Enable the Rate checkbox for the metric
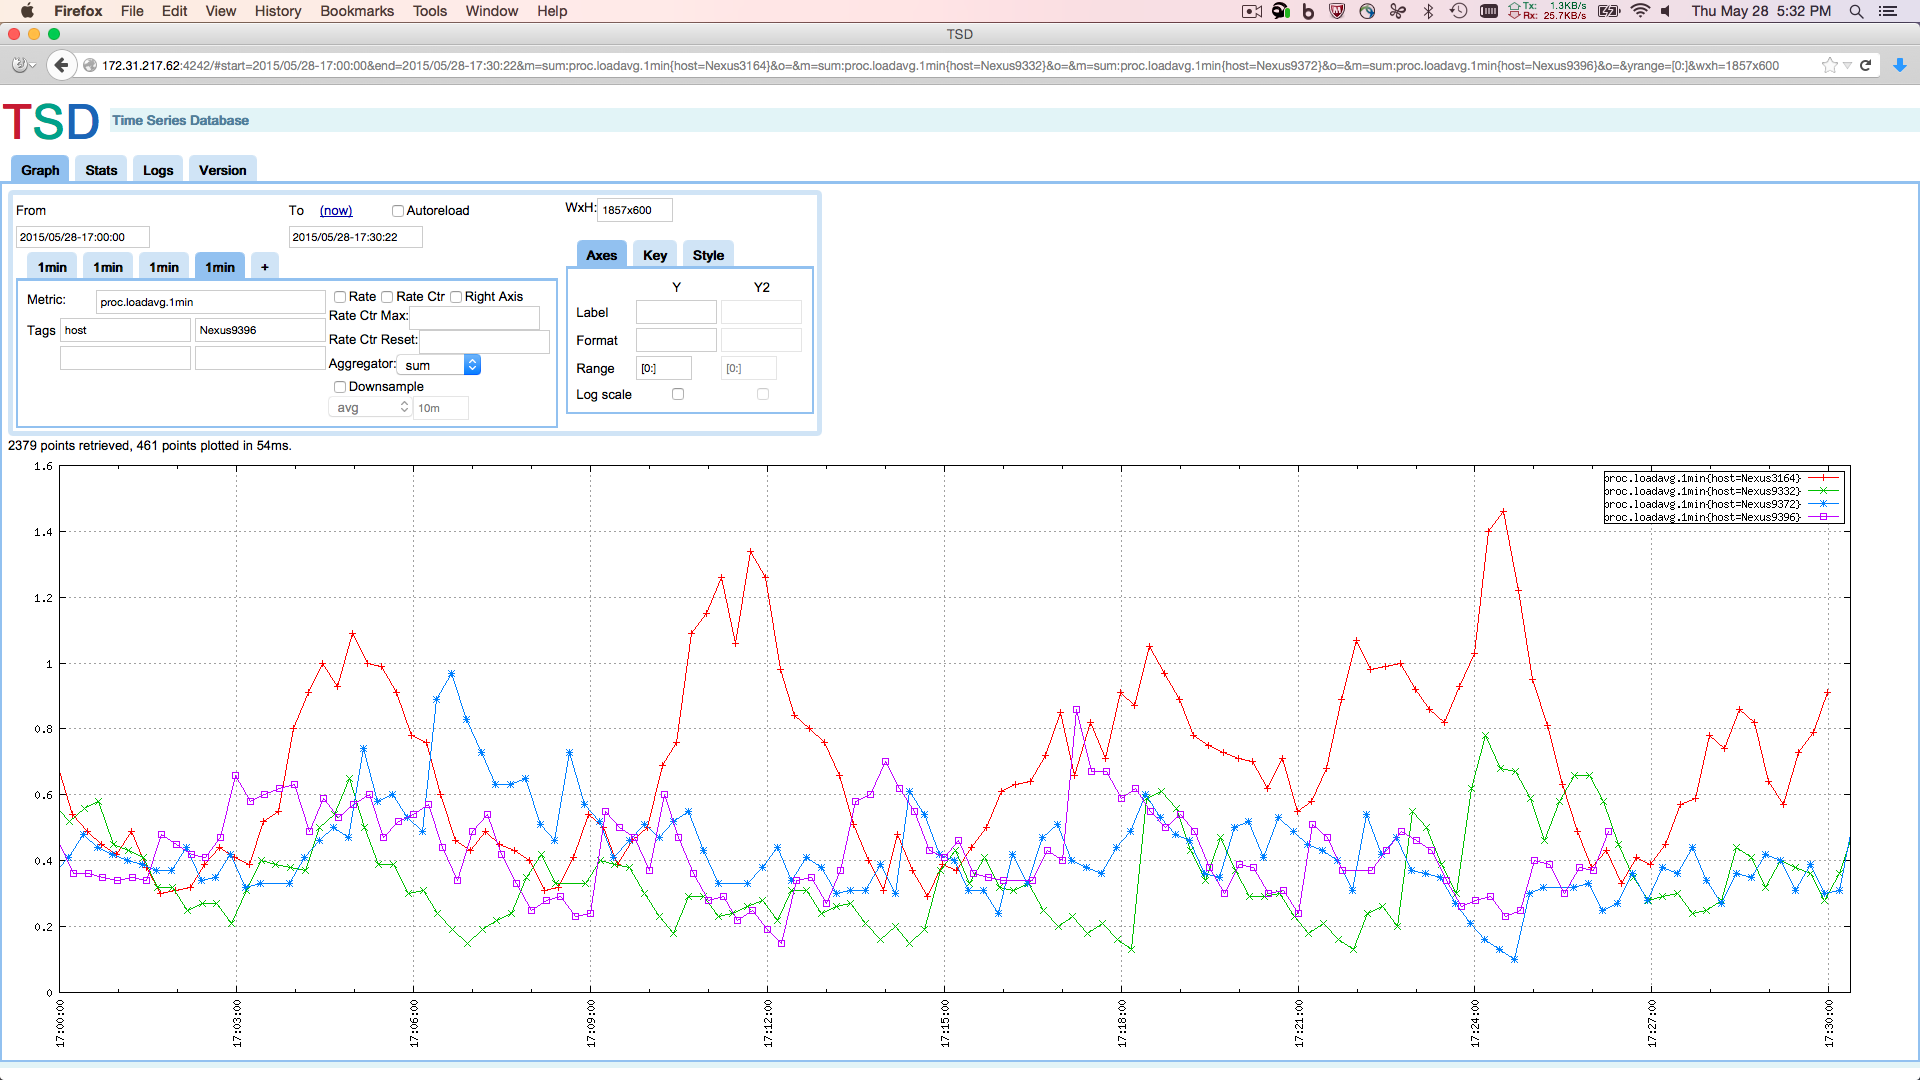 coord(340,296)
